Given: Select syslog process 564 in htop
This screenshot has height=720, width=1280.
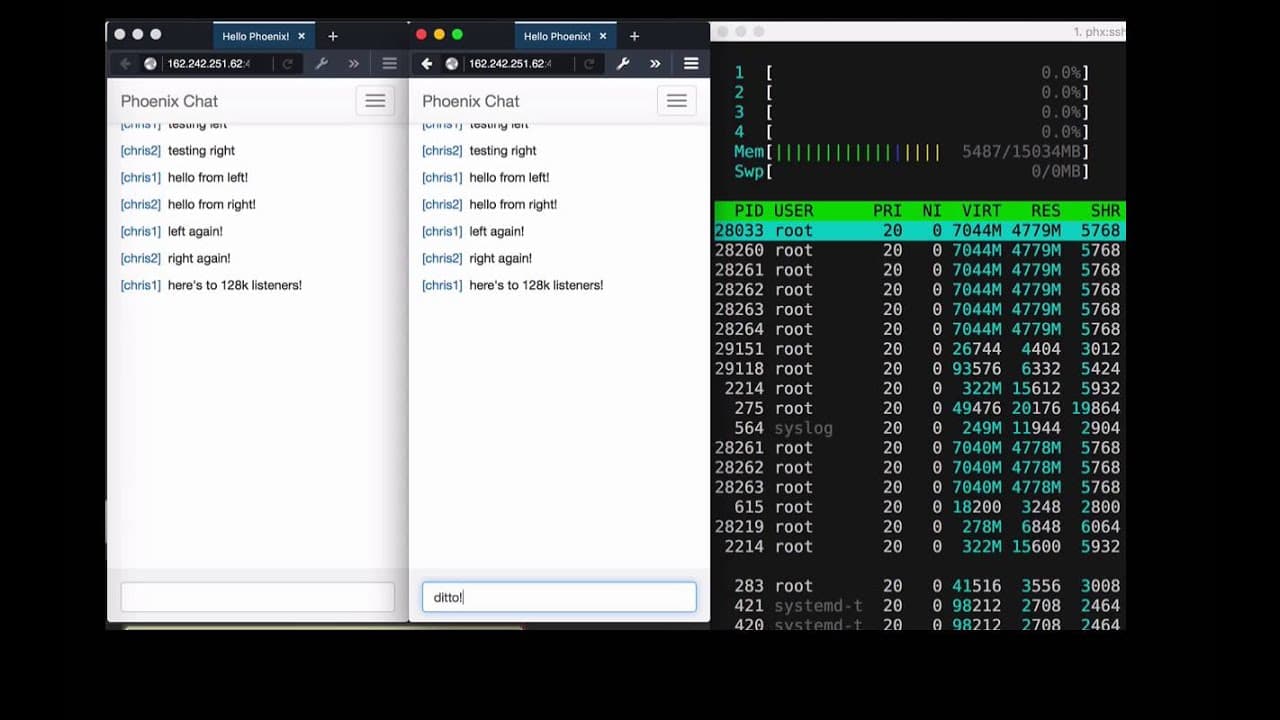Looking at the screenshot, I should 920,428.
